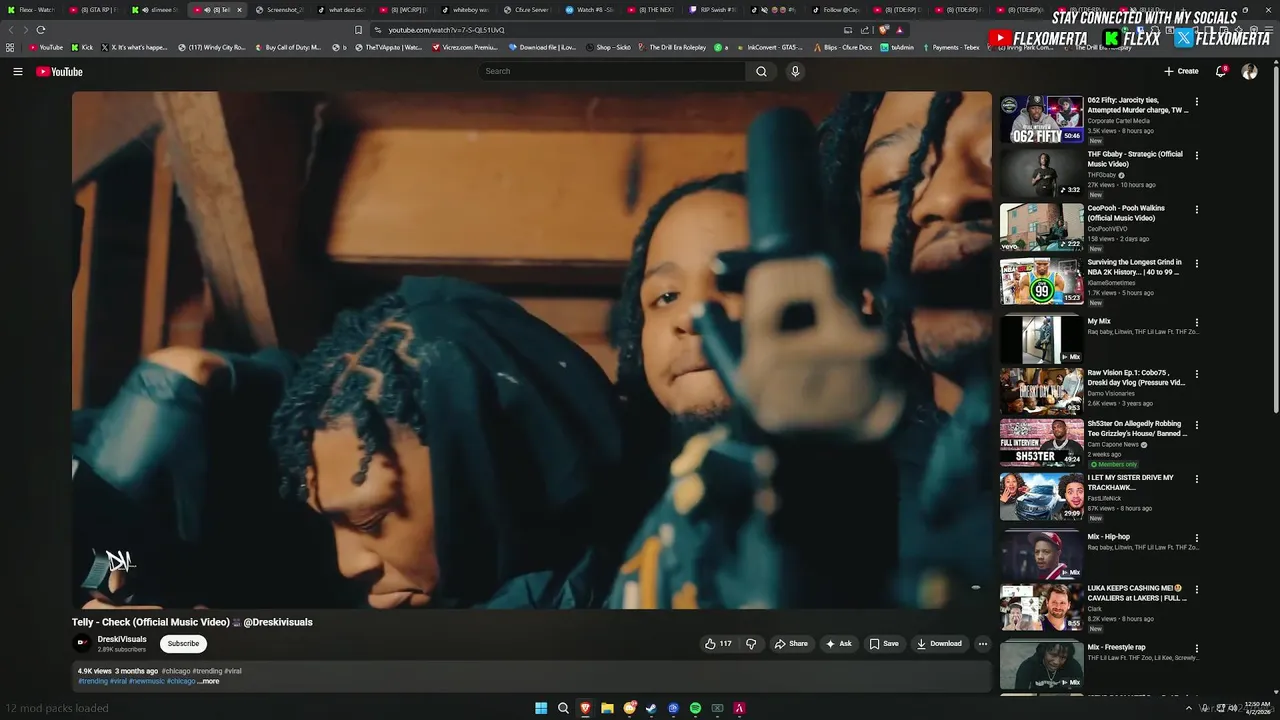Open File Explorer from the taskbar
The image size is (1280, 720).
point(607,708)
